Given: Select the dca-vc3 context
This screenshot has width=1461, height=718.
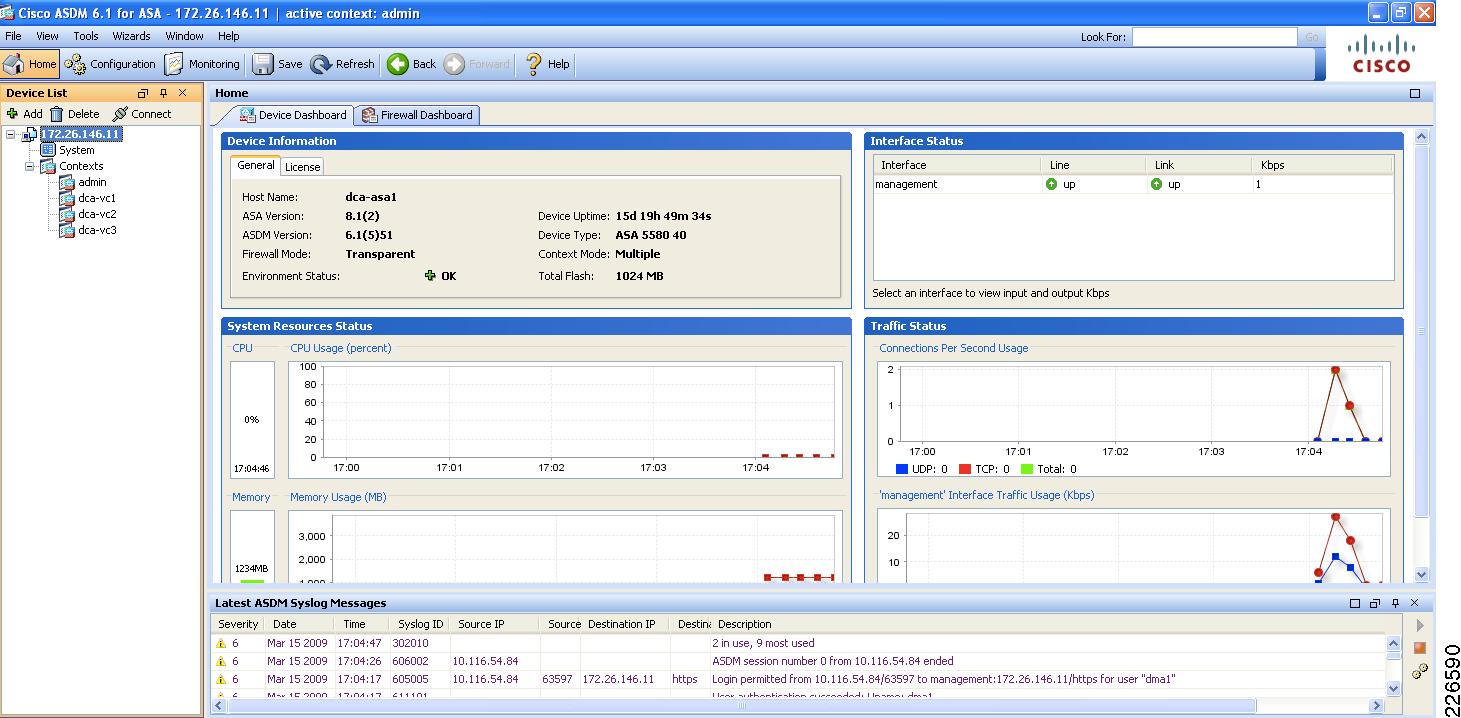Looking at the screenshot, I should (x=97, y=230).
